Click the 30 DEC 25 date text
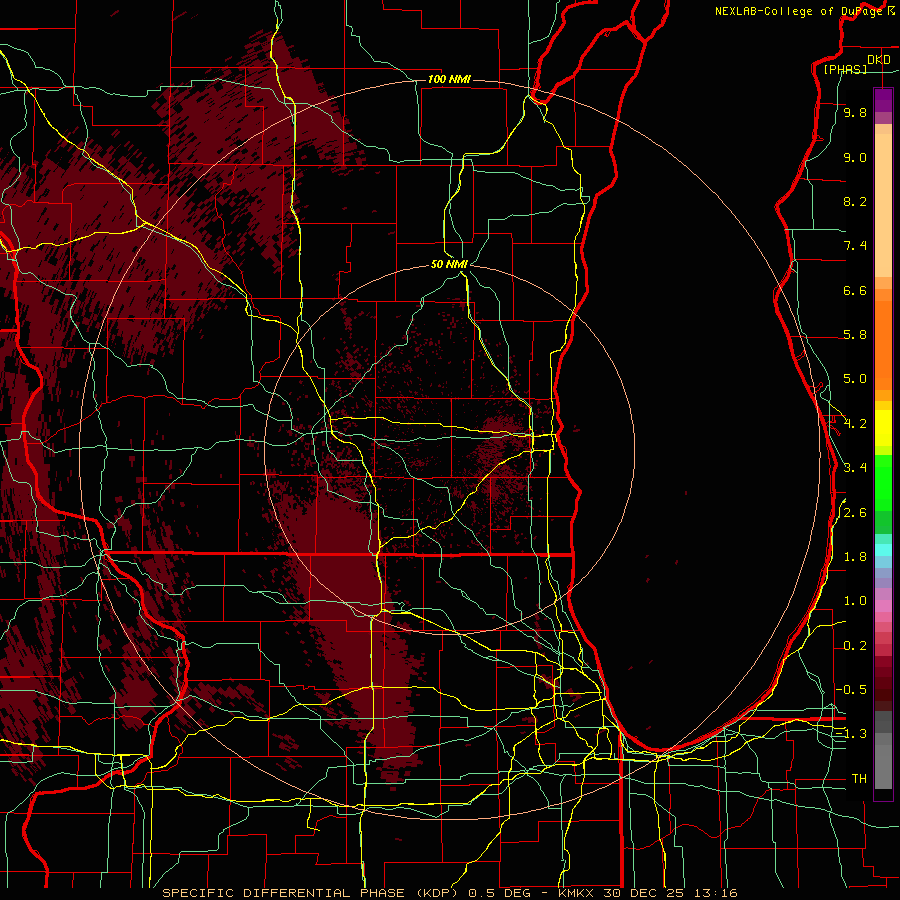Viewport: 900px width, 900px height. pos(643,893)
